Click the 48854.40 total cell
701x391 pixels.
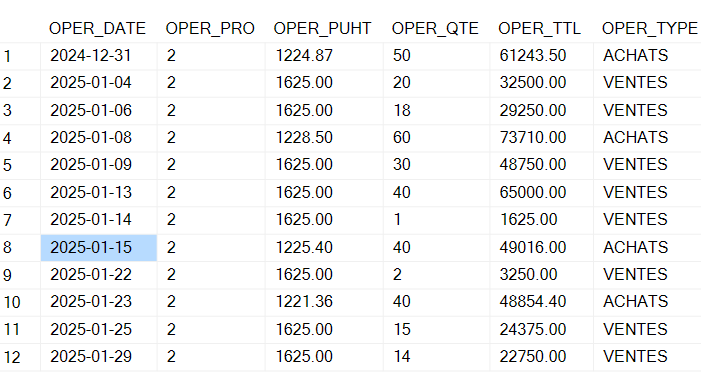click(541, 302)
